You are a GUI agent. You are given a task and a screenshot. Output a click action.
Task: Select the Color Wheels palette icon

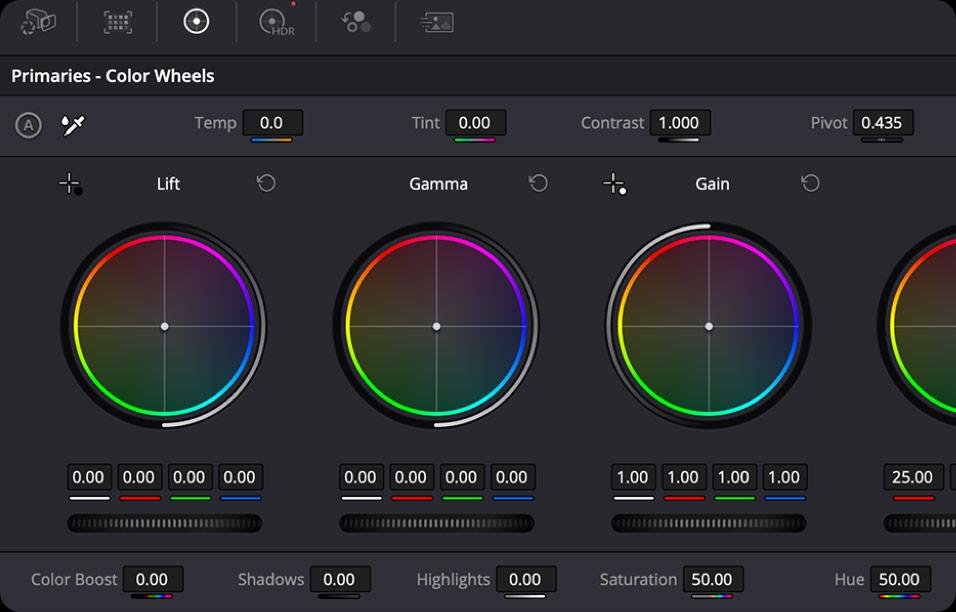click(x=196, y=21)
